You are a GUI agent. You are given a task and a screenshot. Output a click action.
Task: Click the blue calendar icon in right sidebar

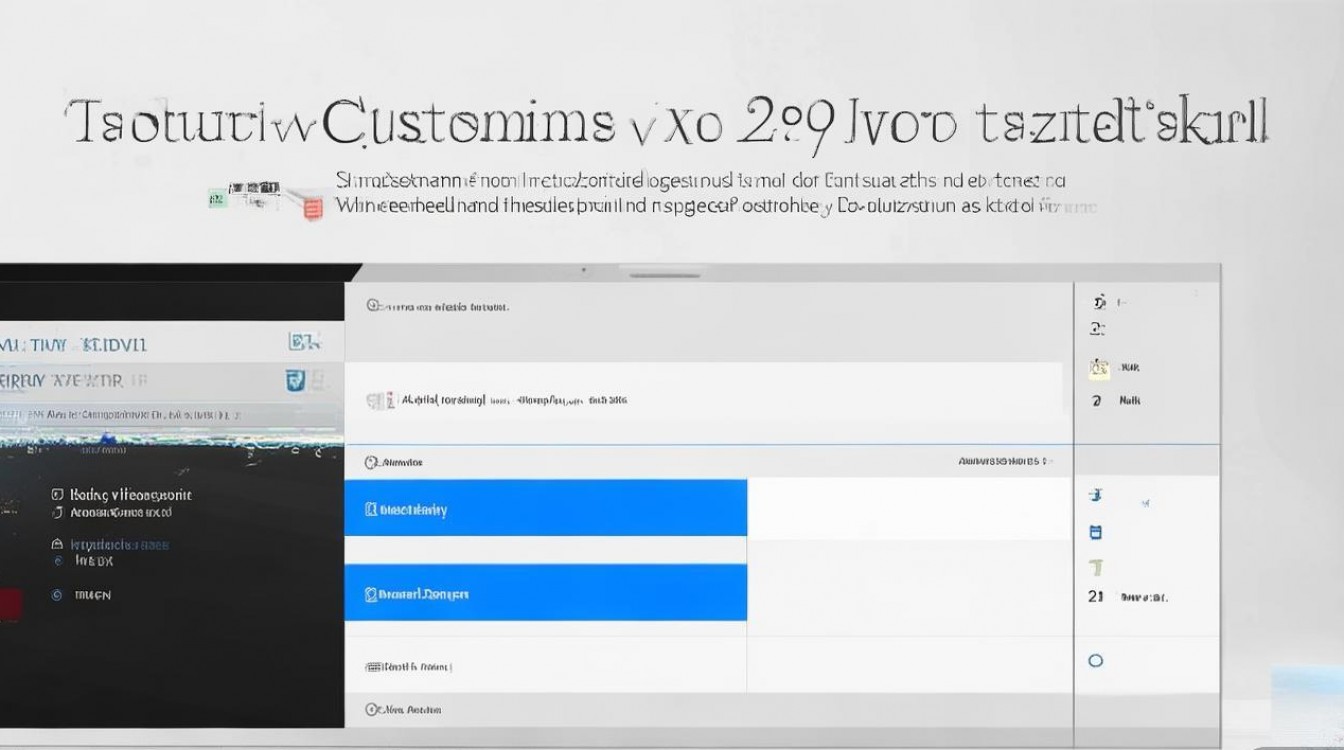point(1095,533)
